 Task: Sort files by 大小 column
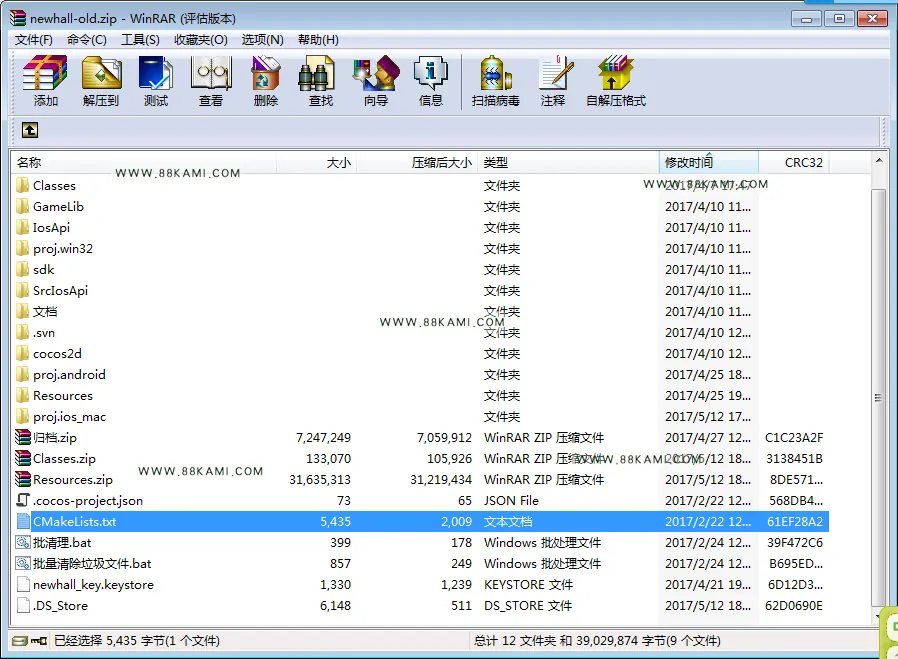tap(317, 163)
